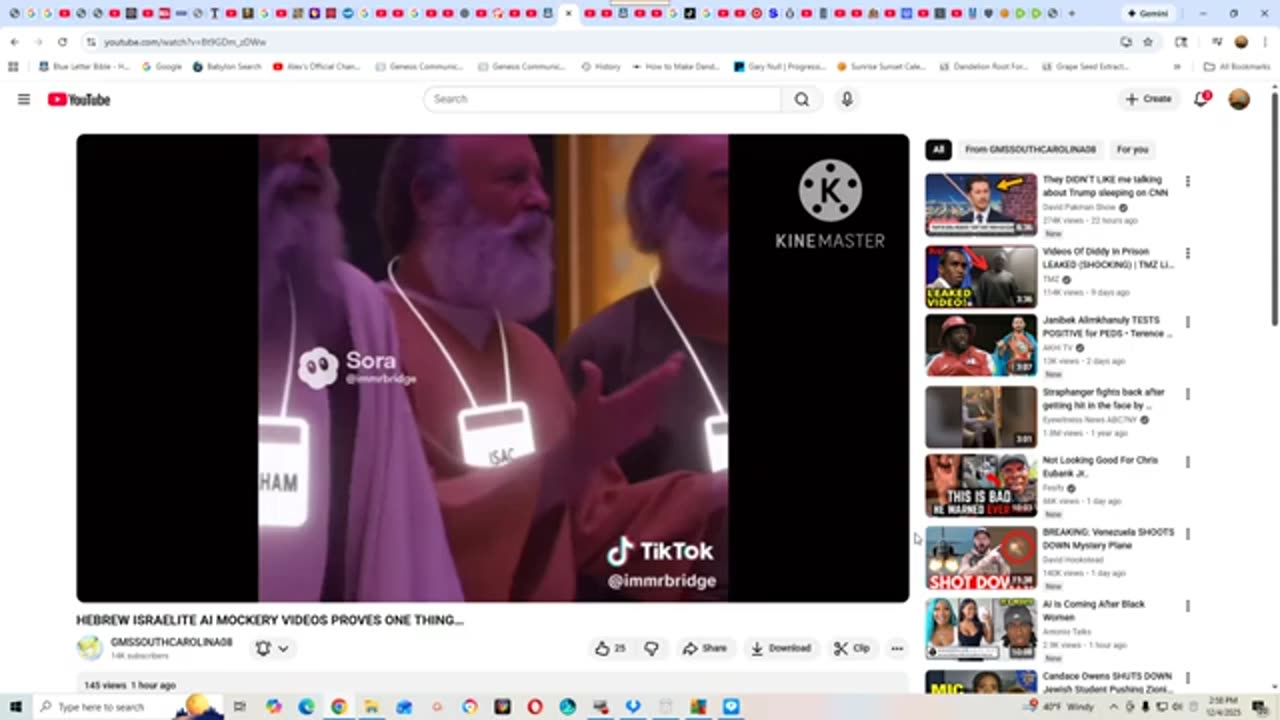1280x720 pixels.
Task: Select the All filter chip
Action: point(938,149)
